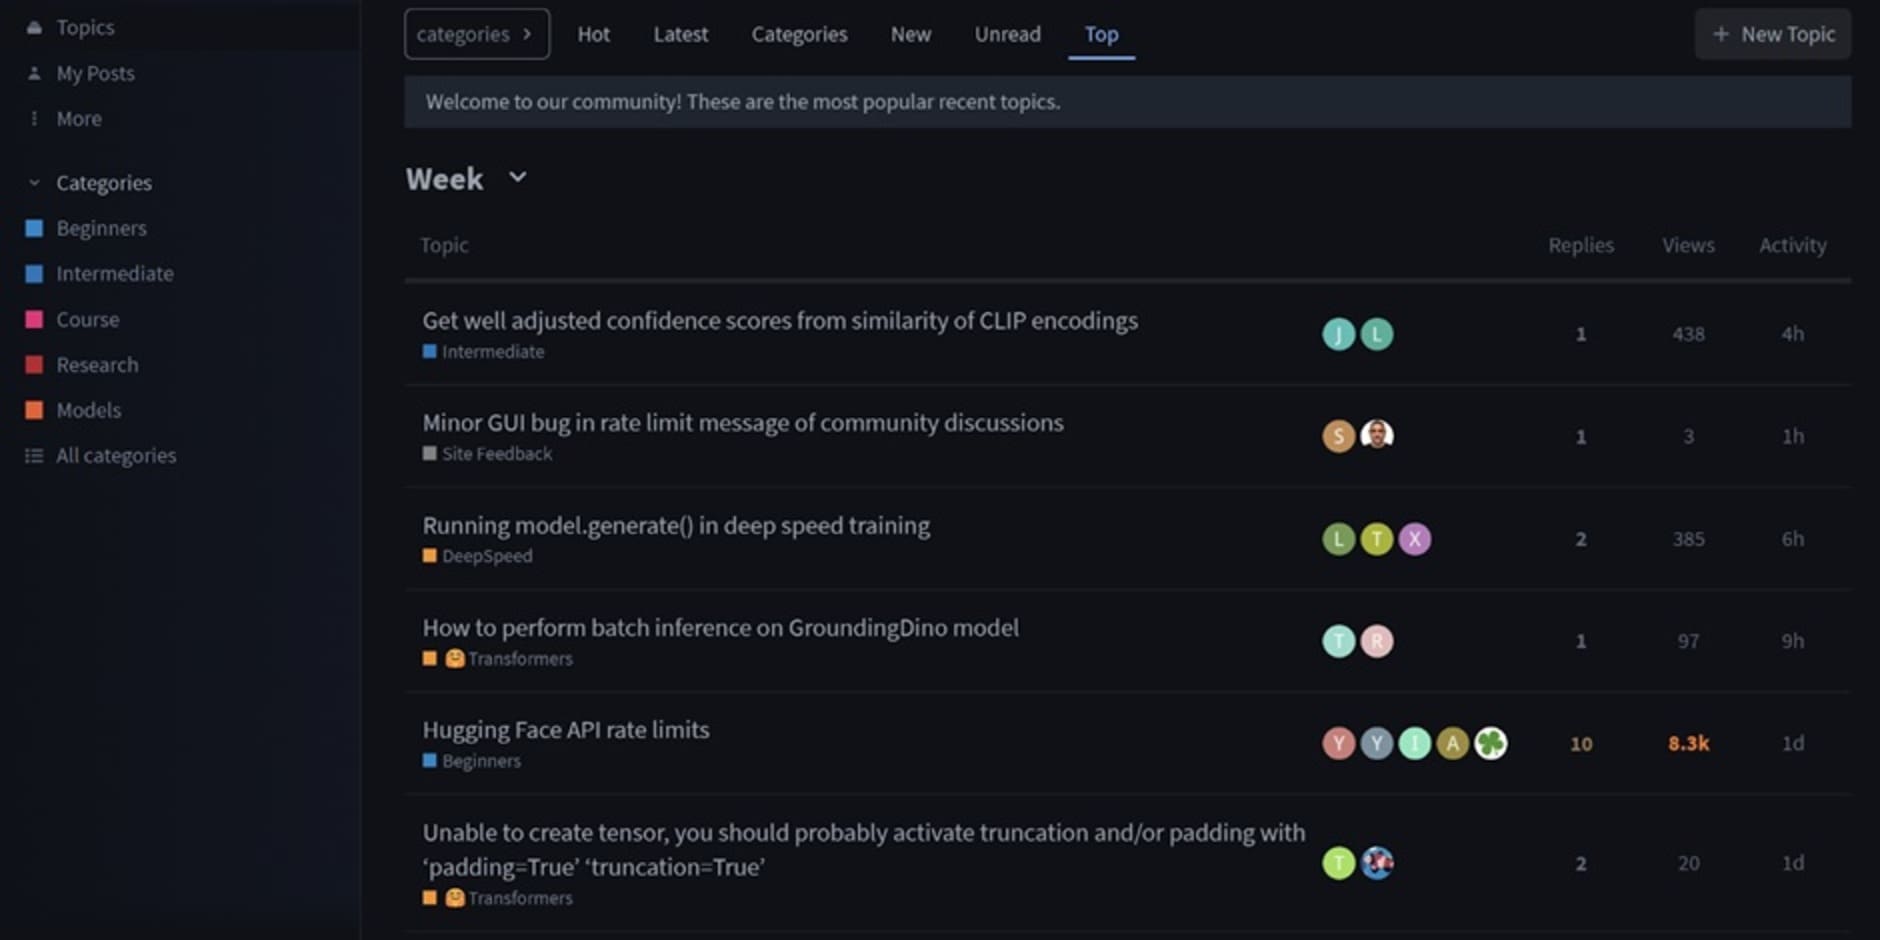Open CLIP encodings confidence scores topic

tap(780, 321)
